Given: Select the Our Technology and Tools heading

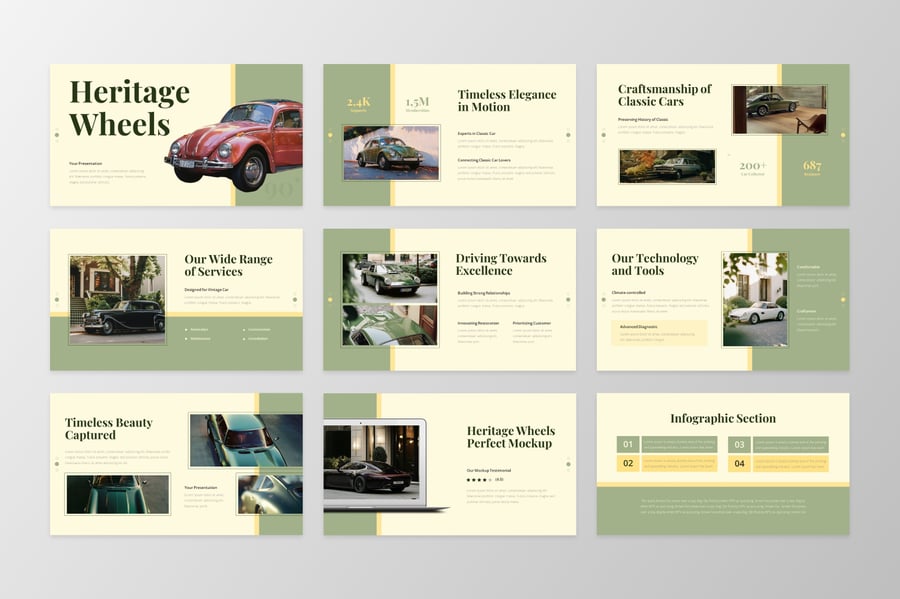Looking at the screenshot, I should tap(653, 264).
